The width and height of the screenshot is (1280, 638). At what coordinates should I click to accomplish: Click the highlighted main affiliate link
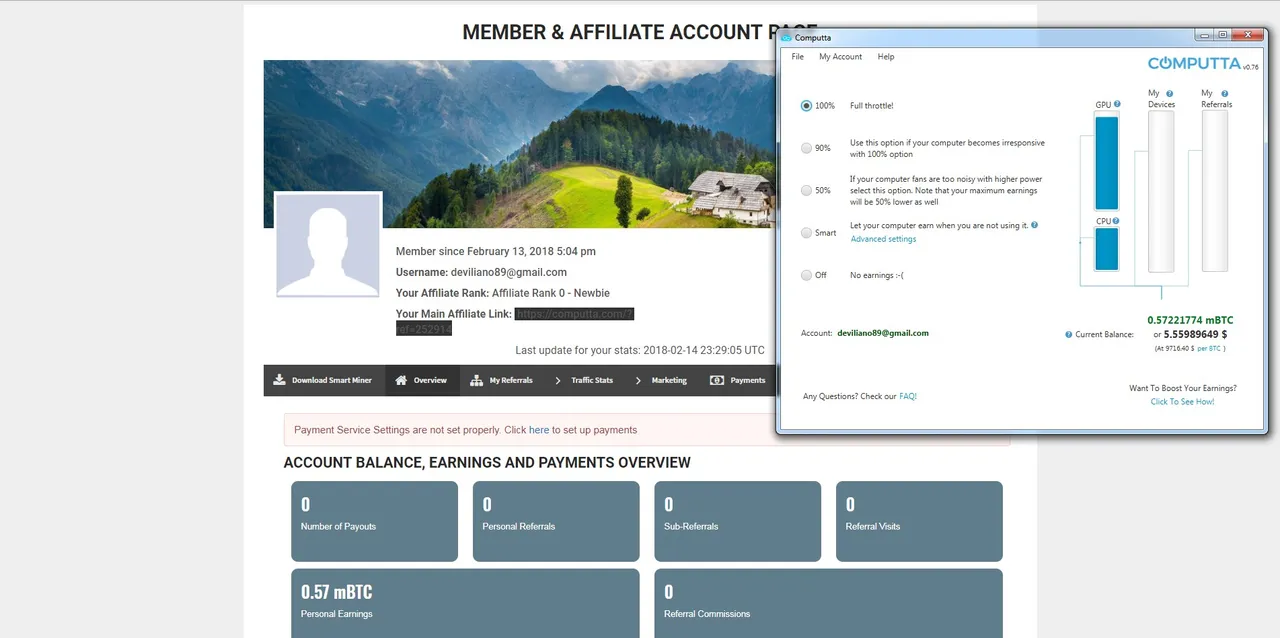(x=574, y=314)
